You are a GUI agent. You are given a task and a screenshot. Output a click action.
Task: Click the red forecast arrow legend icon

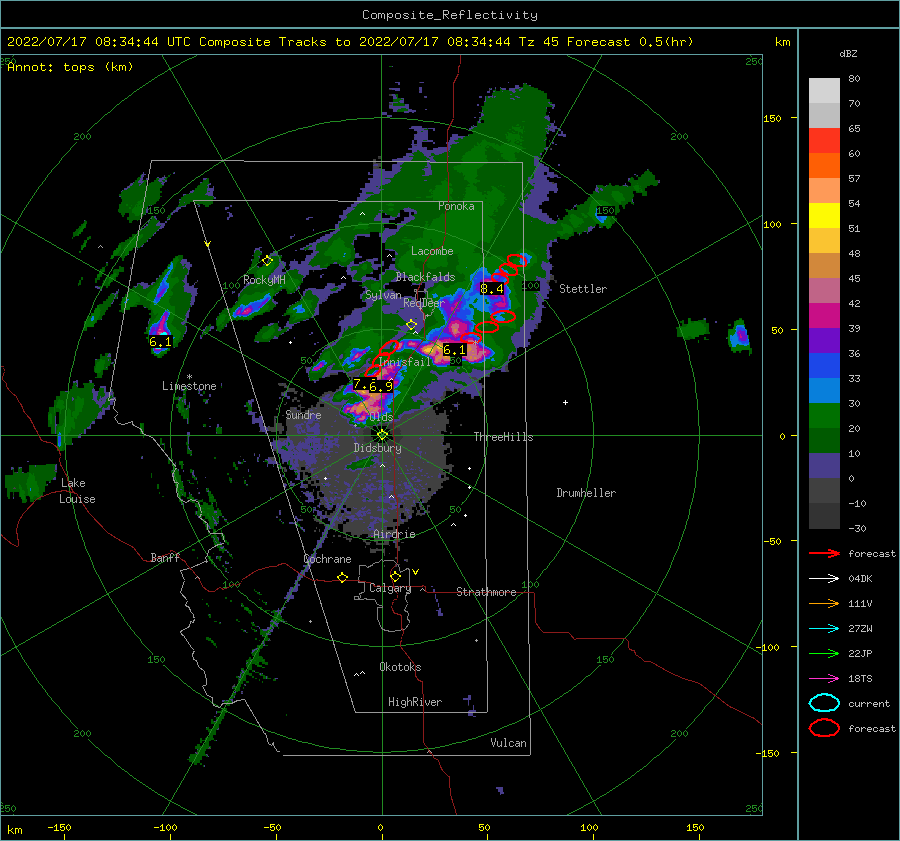pos(825,553)
